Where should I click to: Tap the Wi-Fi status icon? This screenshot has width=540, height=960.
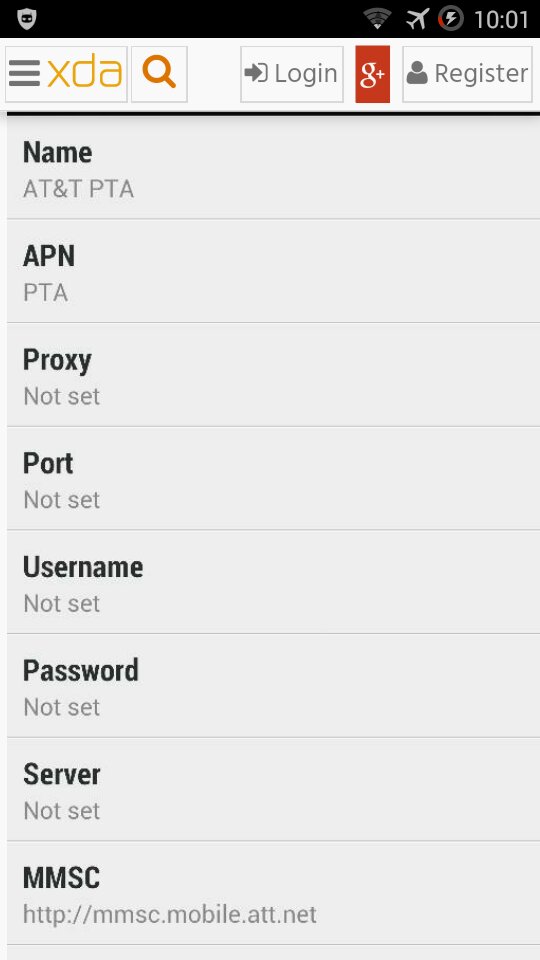(377, 18)
